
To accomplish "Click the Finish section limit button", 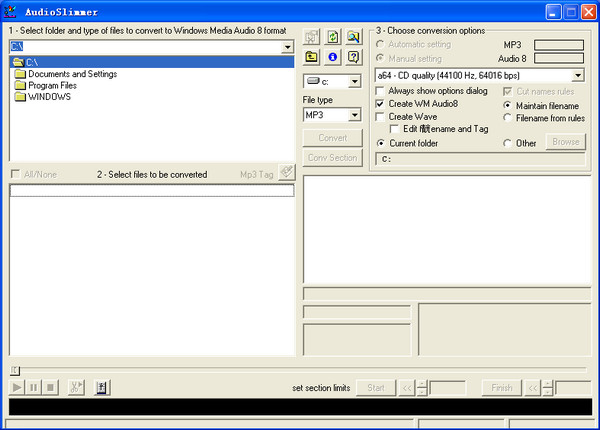I will [502, 388].
